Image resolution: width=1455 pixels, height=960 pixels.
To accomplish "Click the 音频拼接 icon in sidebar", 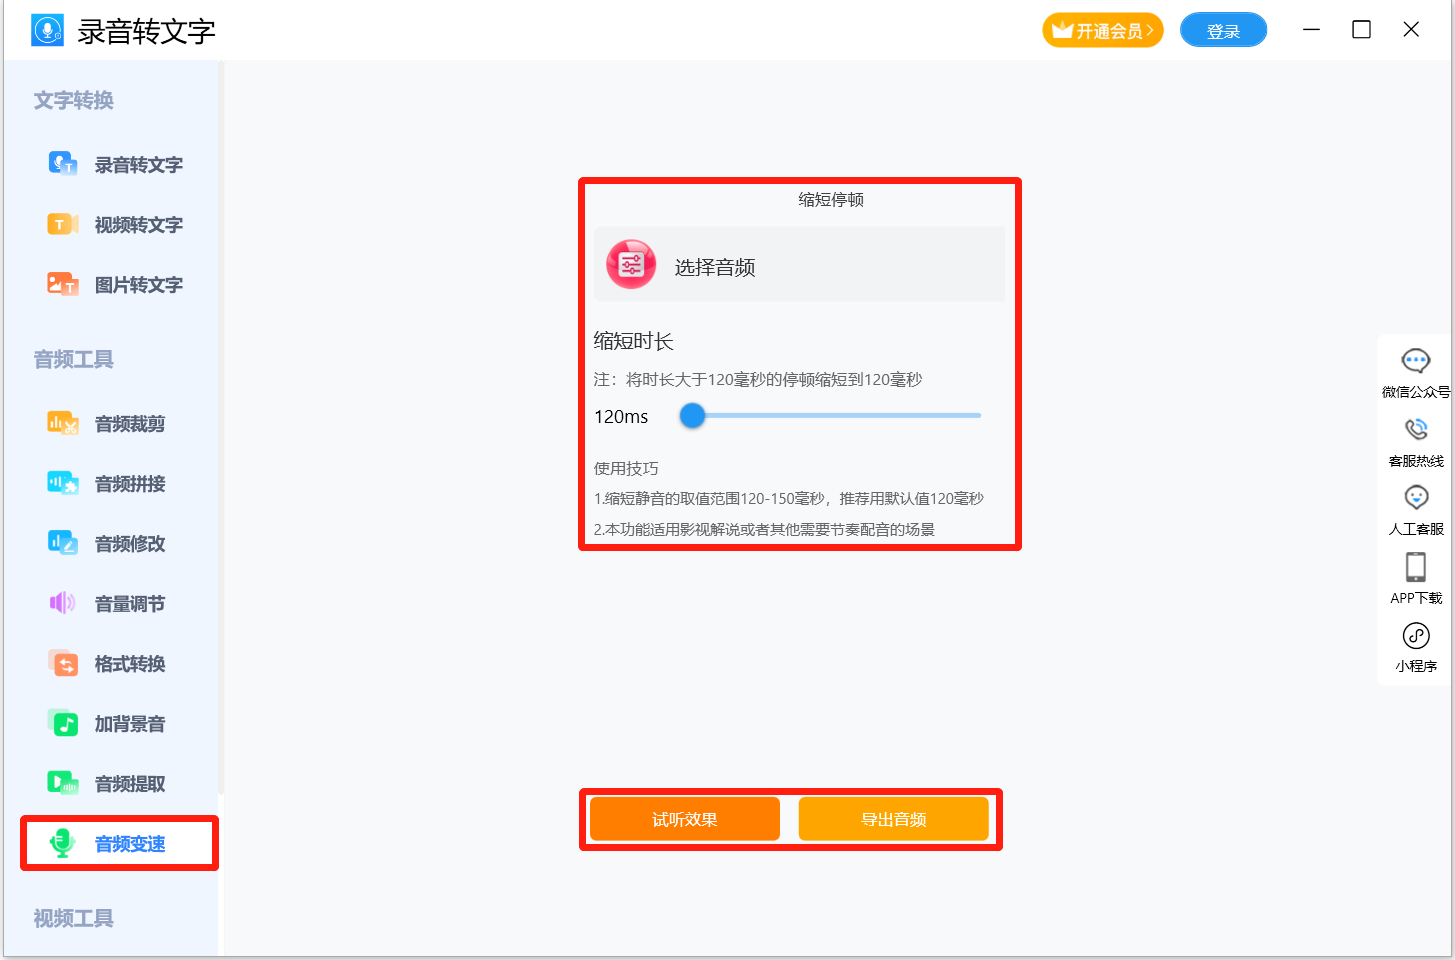I will 63,483.
